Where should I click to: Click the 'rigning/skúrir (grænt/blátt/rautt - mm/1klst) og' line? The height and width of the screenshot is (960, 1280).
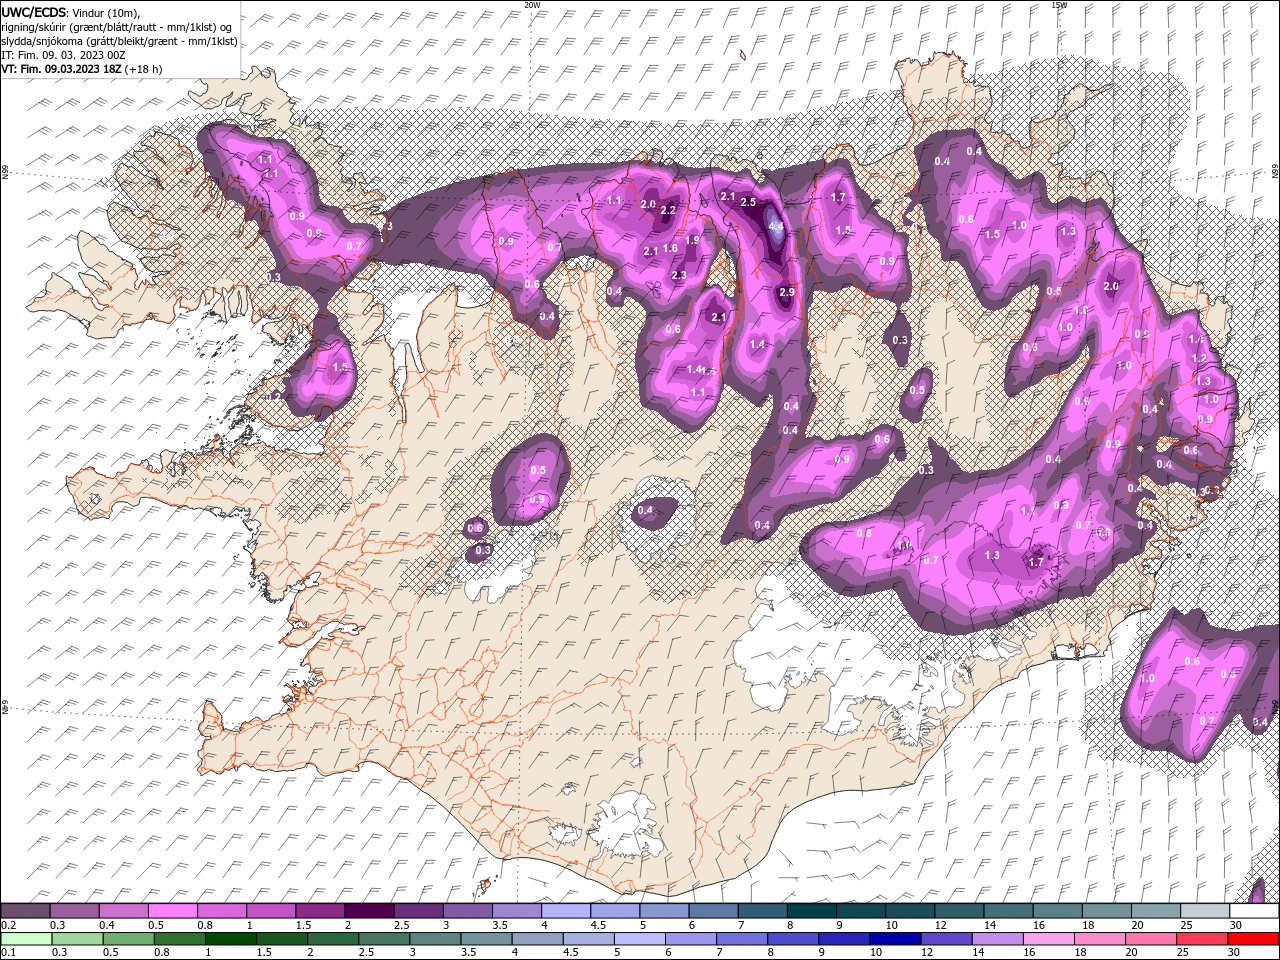[116, 27]
